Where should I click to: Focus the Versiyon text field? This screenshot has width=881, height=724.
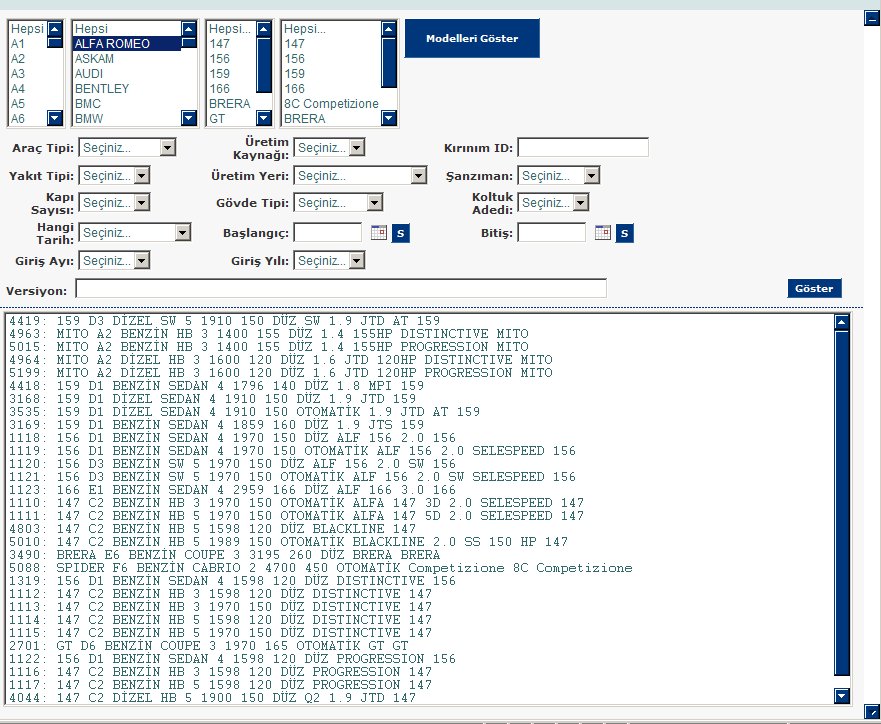tap(341, 288)
